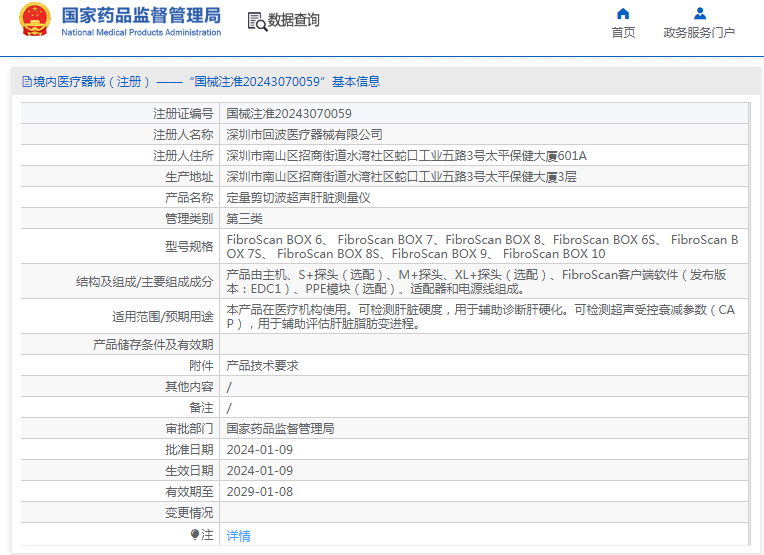Click the 结构及组成/主要组成成分 label
Viewport: 764px width, 555px height.
145,282
